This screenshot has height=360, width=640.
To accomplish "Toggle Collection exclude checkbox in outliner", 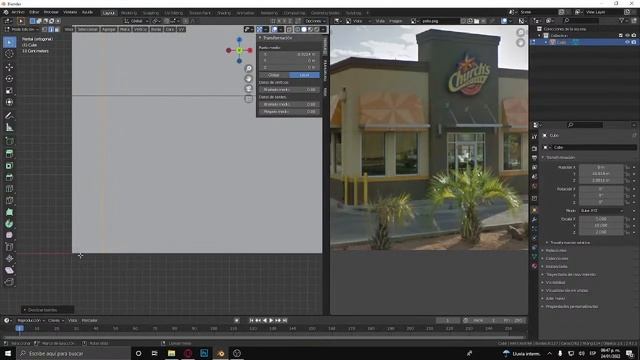I will pyautogui.click(x=621, y=36).
